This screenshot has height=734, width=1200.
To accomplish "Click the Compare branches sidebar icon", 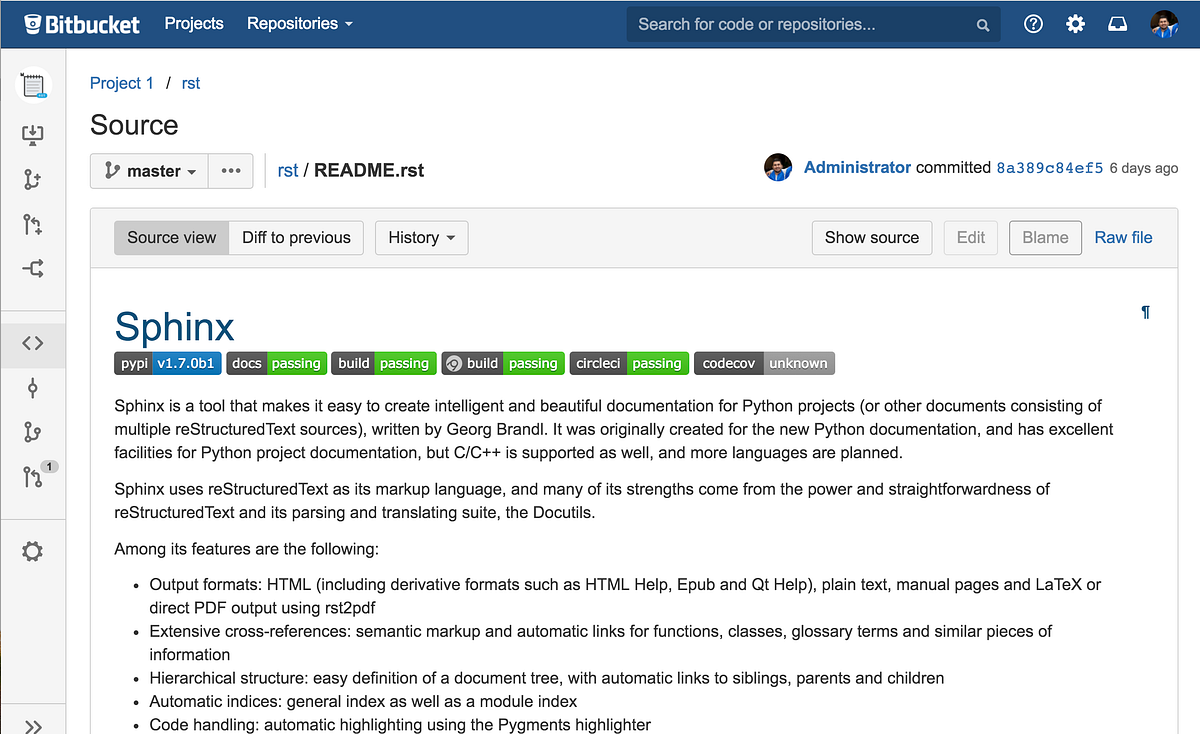I will click(34, 267).
